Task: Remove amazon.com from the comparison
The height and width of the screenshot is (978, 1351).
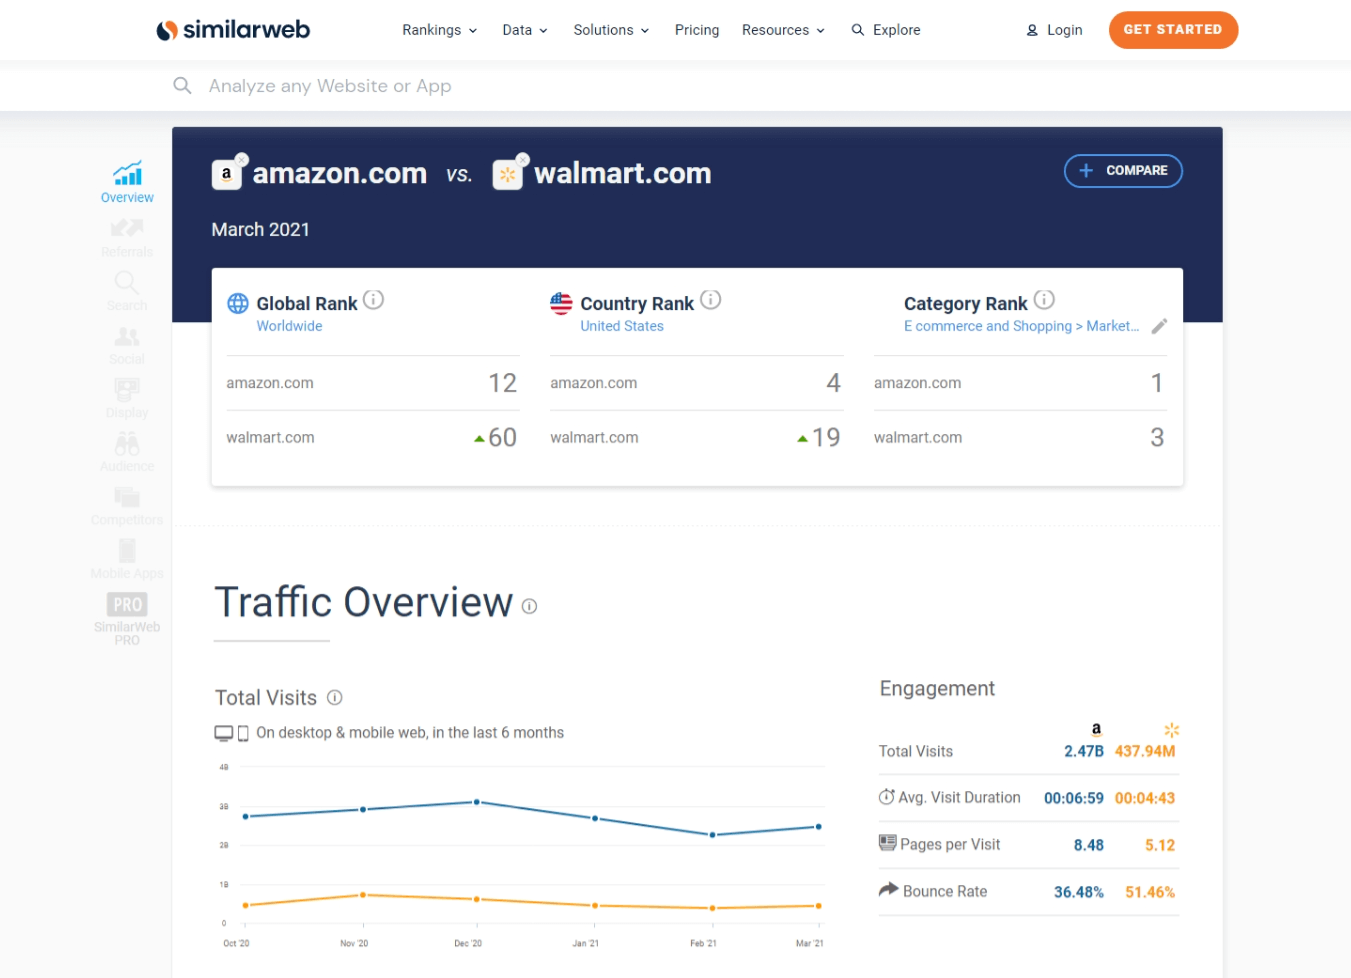Action: point(242,159)
